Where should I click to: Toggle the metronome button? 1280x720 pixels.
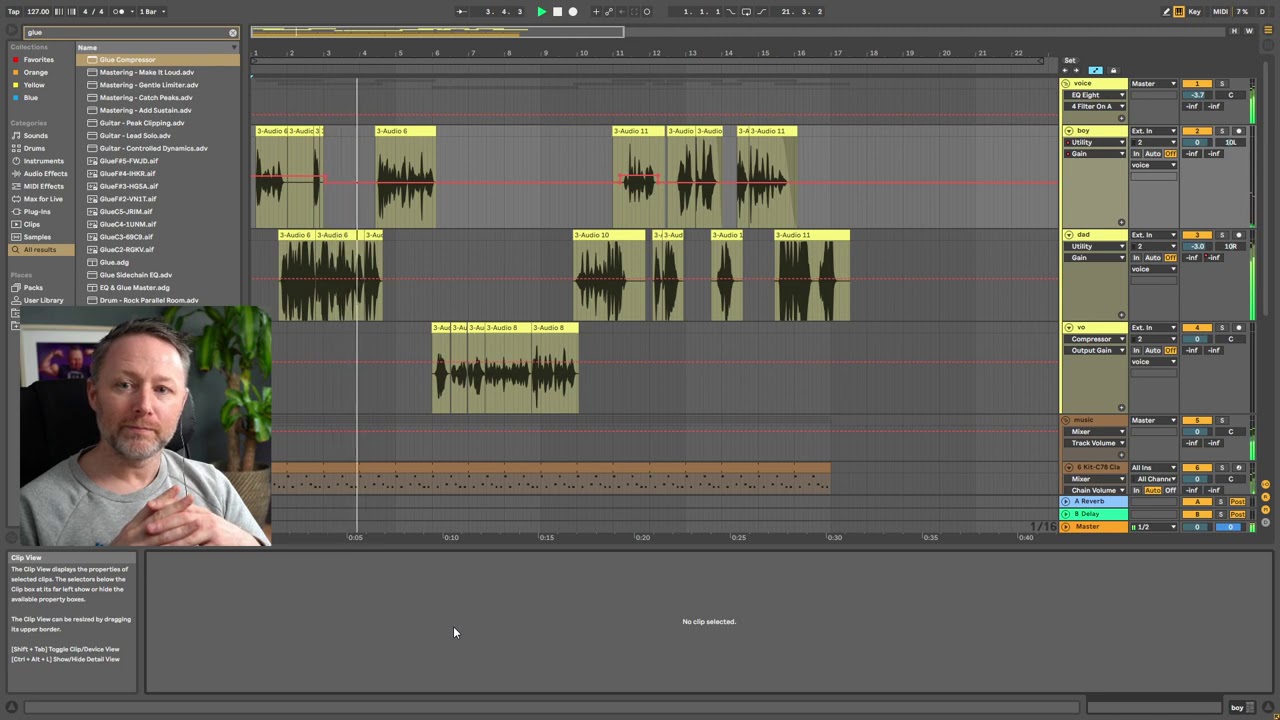119,12
